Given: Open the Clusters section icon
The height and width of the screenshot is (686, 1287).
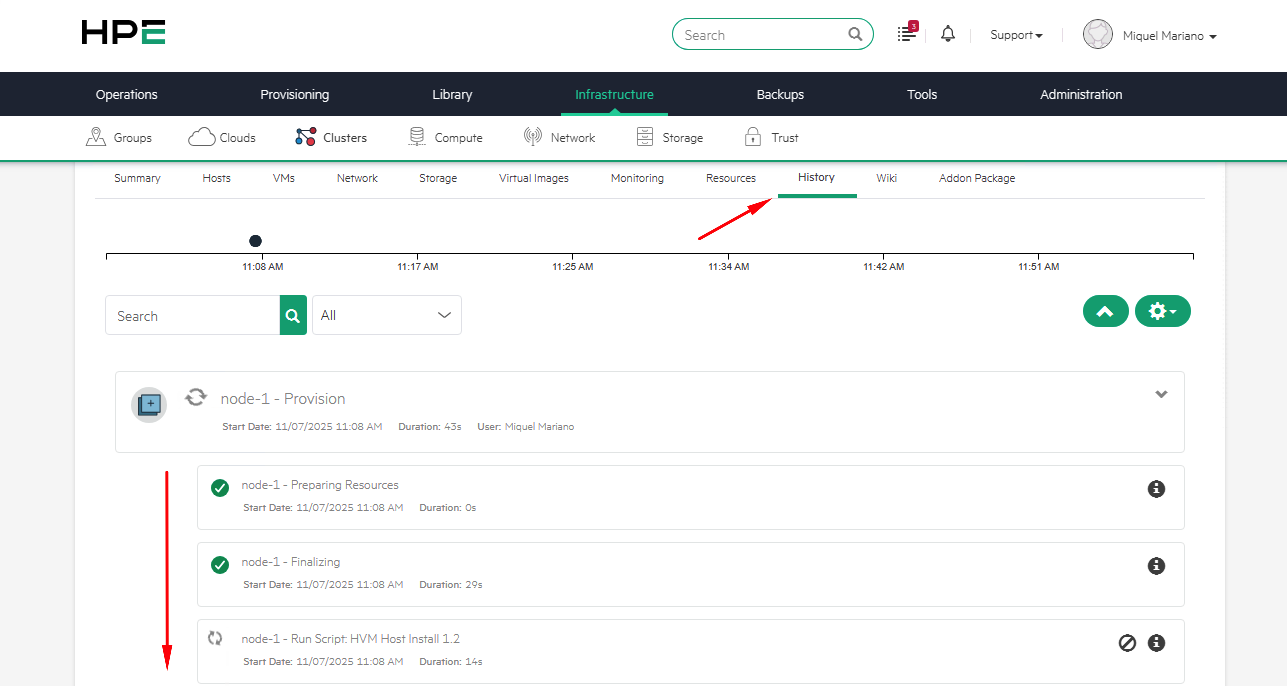Looking at the screenshot, I should point(306,136).
